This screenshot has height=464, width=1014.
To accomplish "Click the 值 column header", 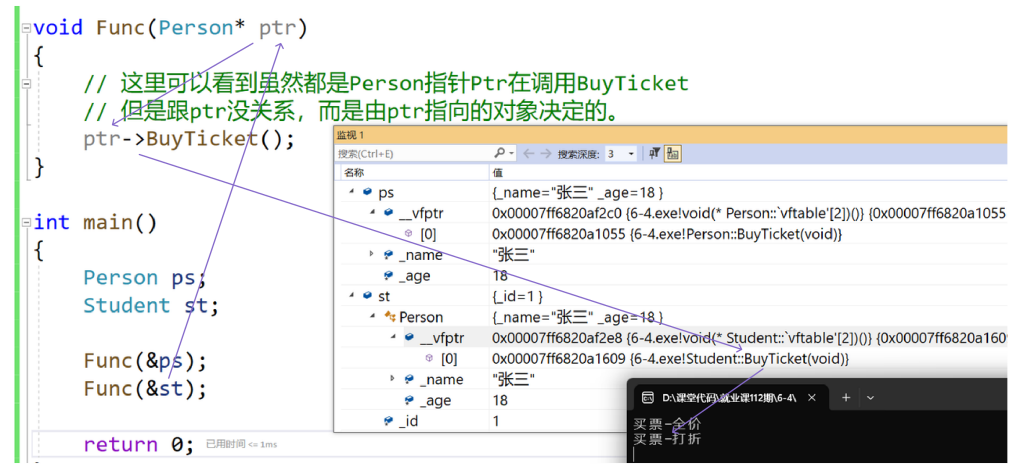I will tap(498, 173).
